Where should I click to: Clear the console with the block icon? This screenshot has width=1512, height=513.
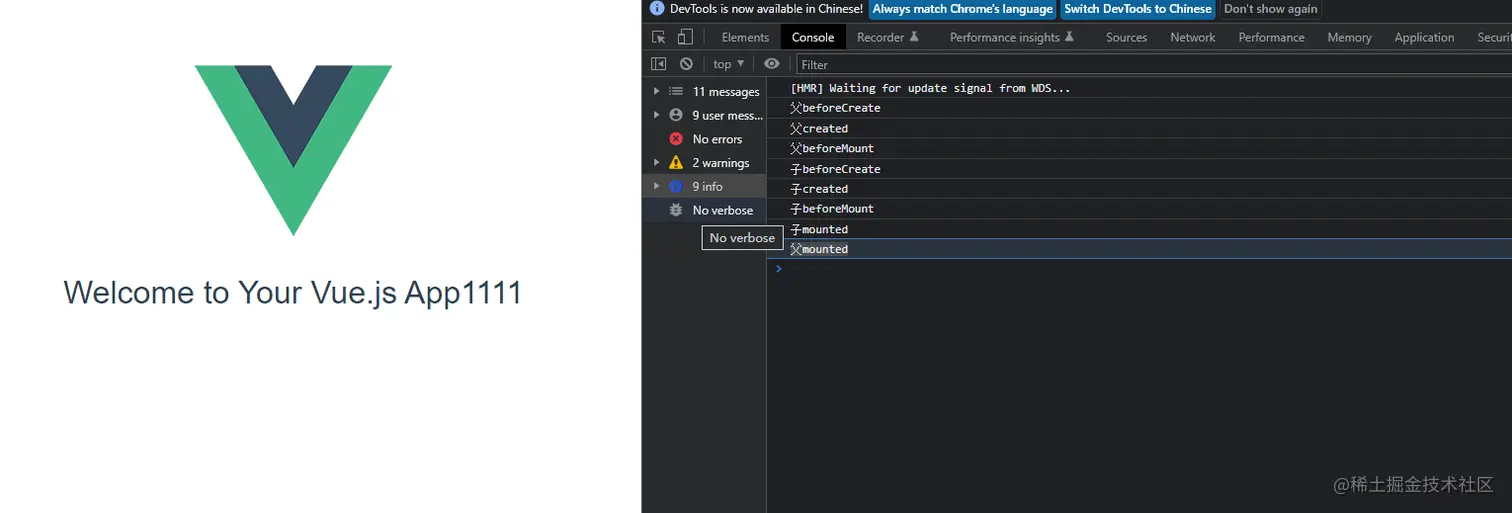686,63
